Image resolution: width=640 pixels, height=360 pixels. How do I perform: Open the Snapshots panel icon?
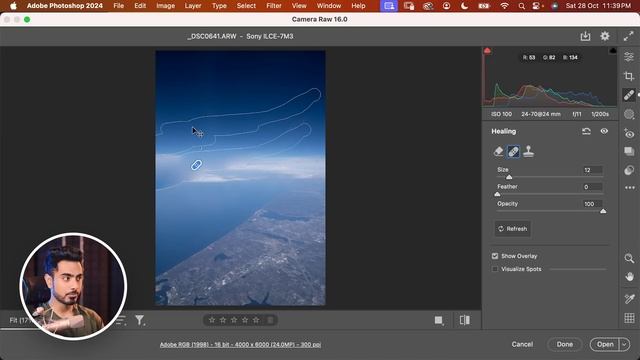[629, 151]
